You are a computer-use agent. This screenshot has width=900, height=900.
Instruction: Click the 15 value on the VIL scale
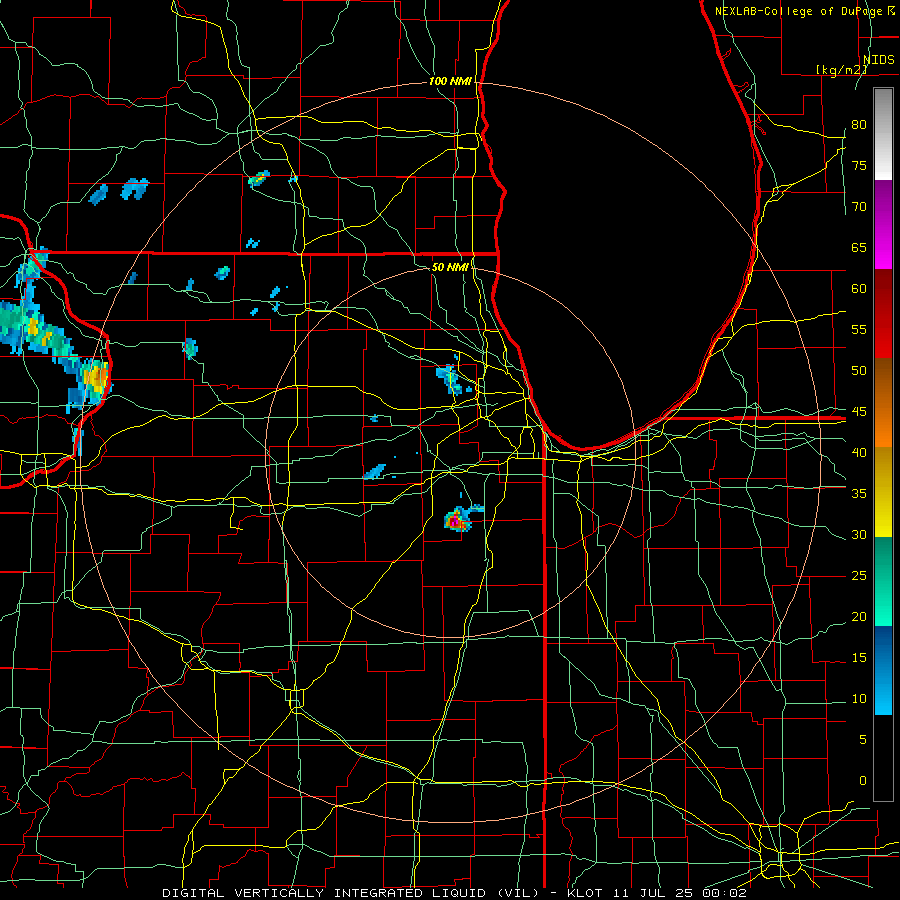859,658
